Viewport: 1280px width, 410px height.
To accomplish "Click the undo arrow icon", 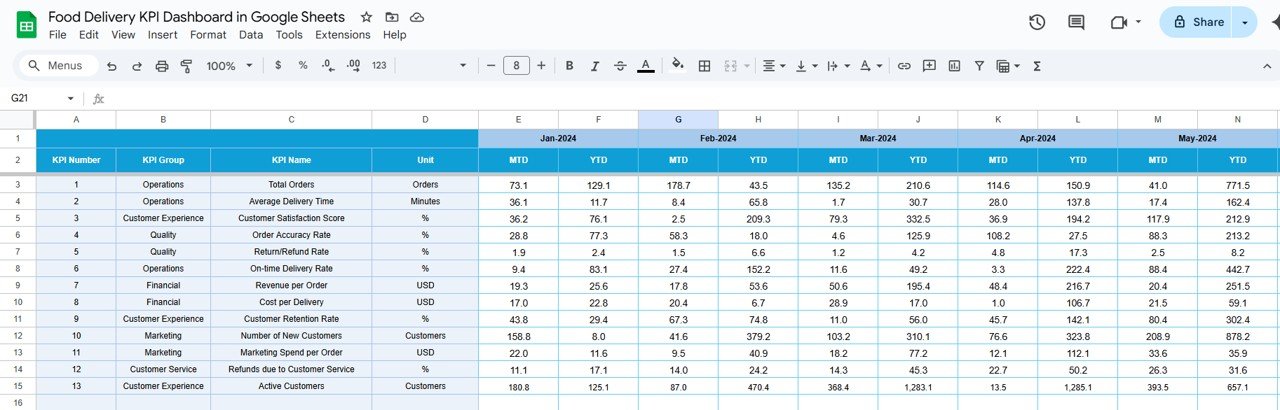I will [111, 66].
